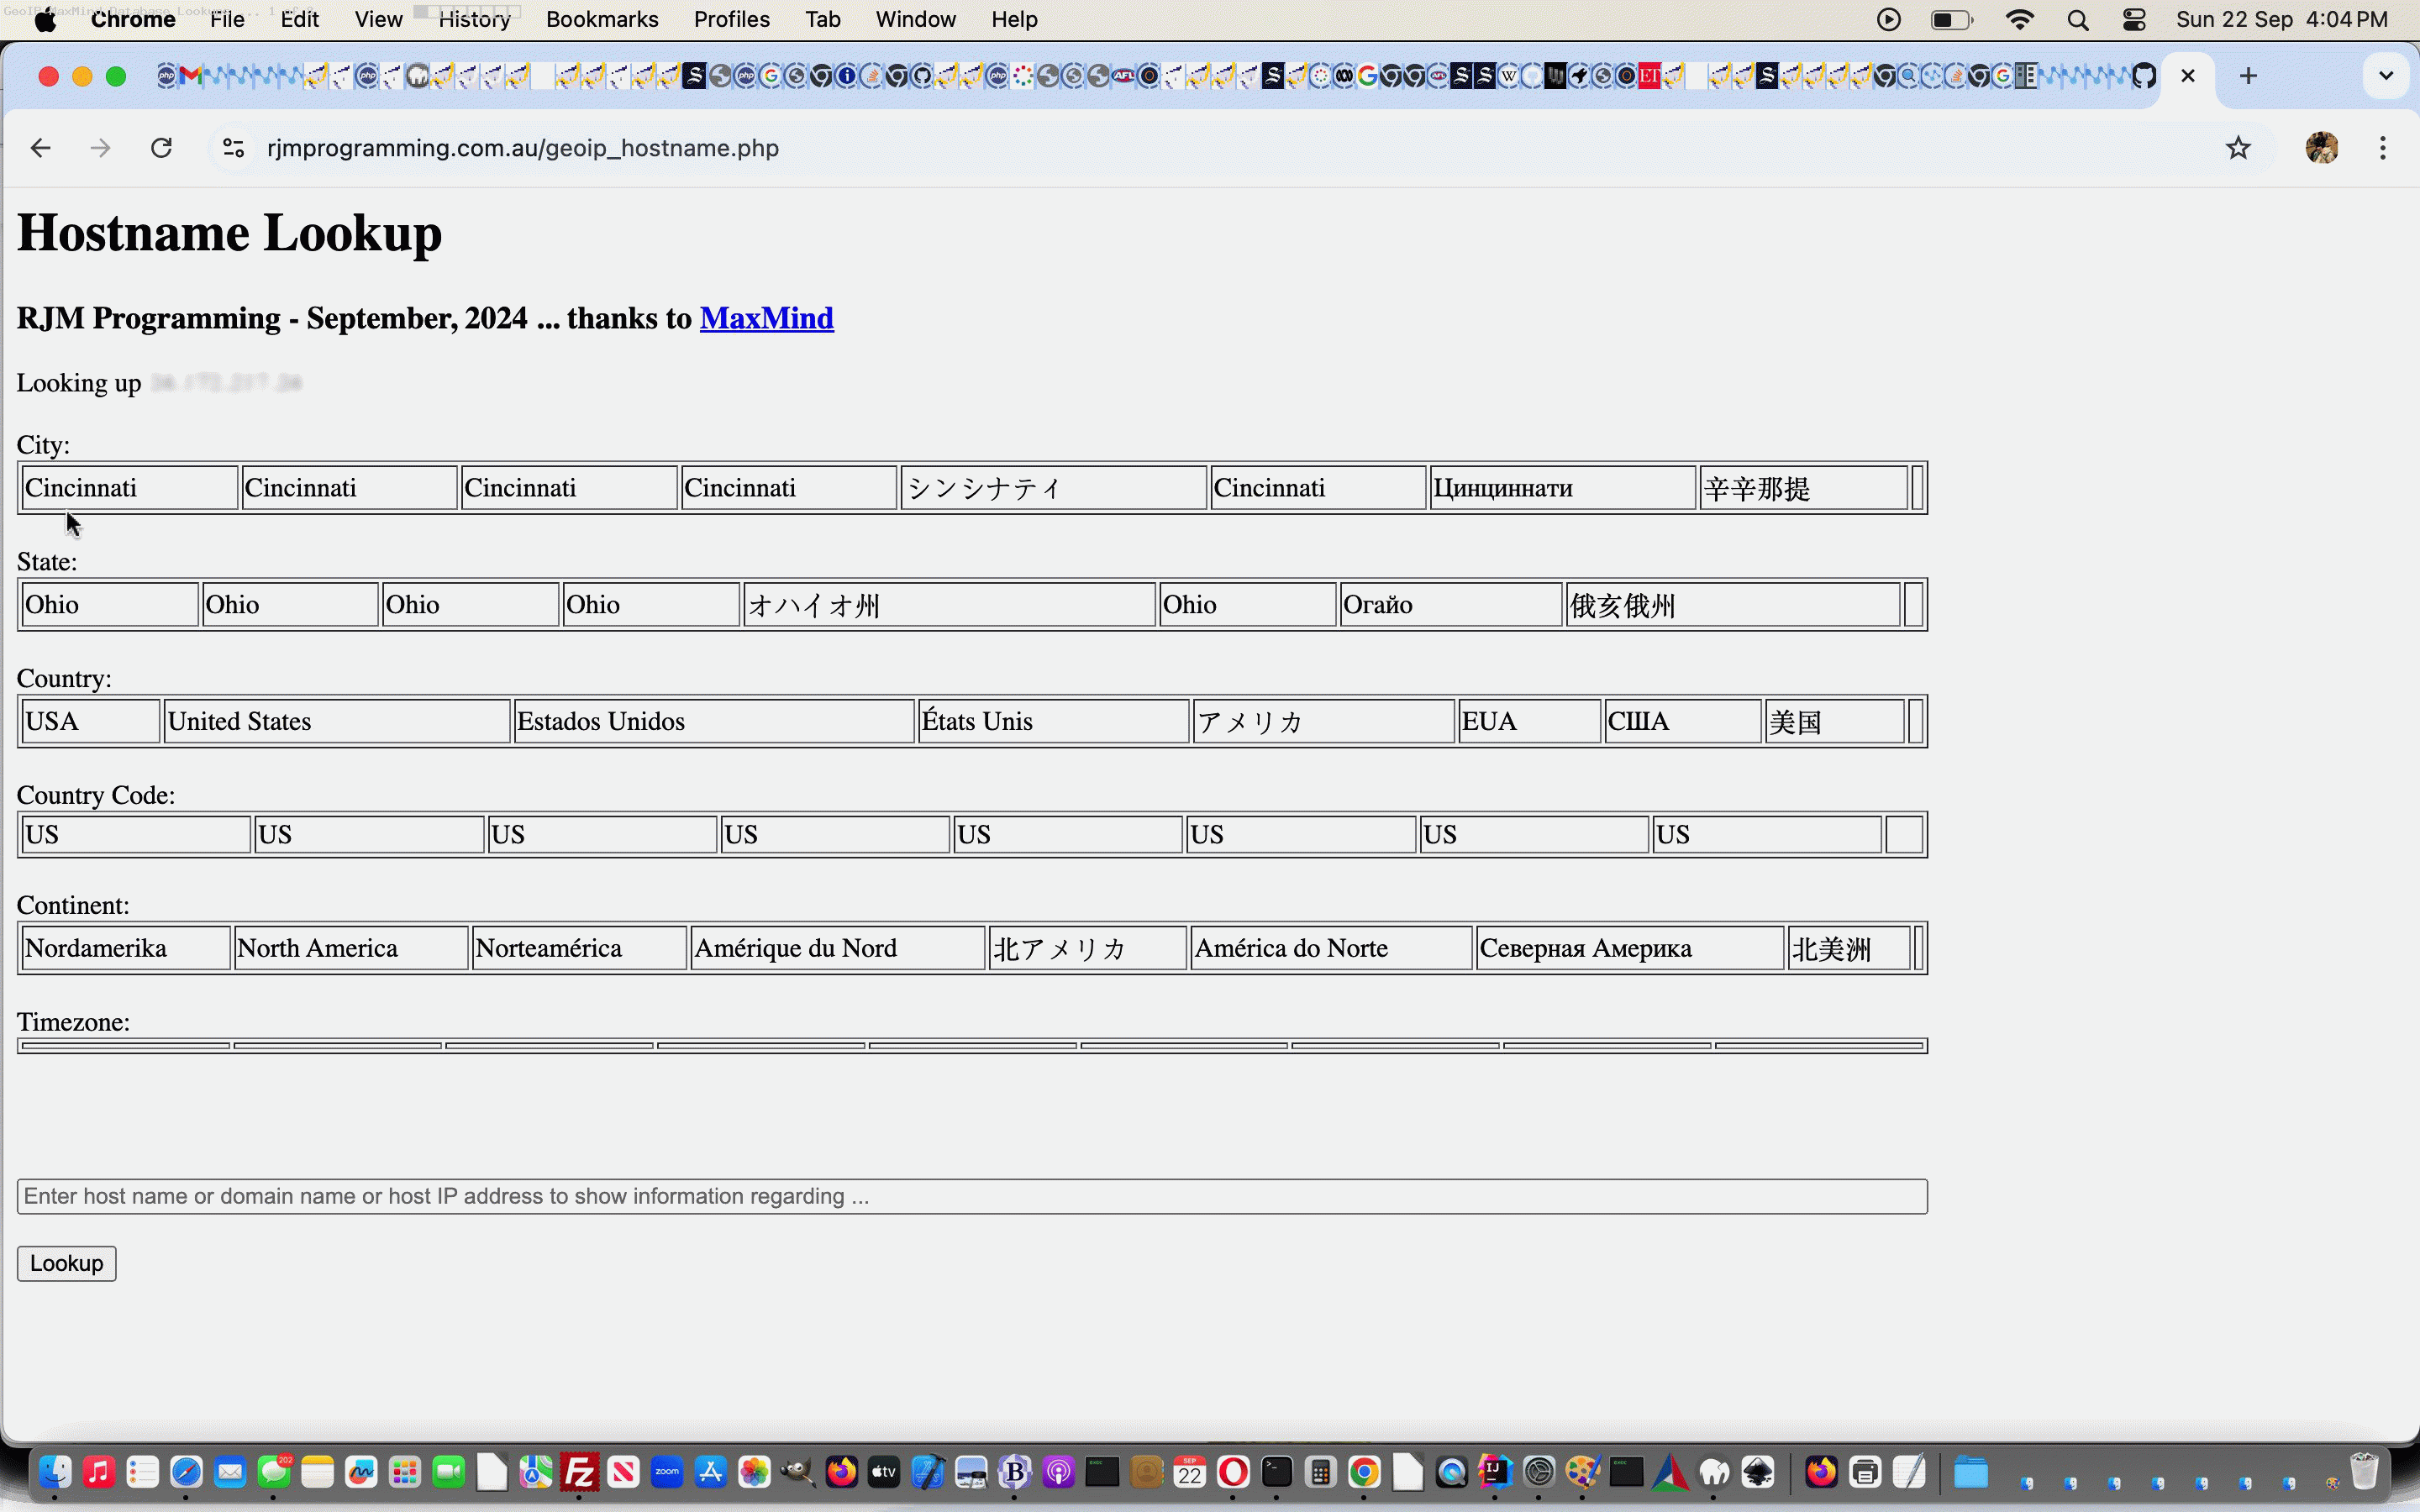Click the Chrome profile avatar
The width and height of the screenshot is (2420, 1512).
point(2321,148)
